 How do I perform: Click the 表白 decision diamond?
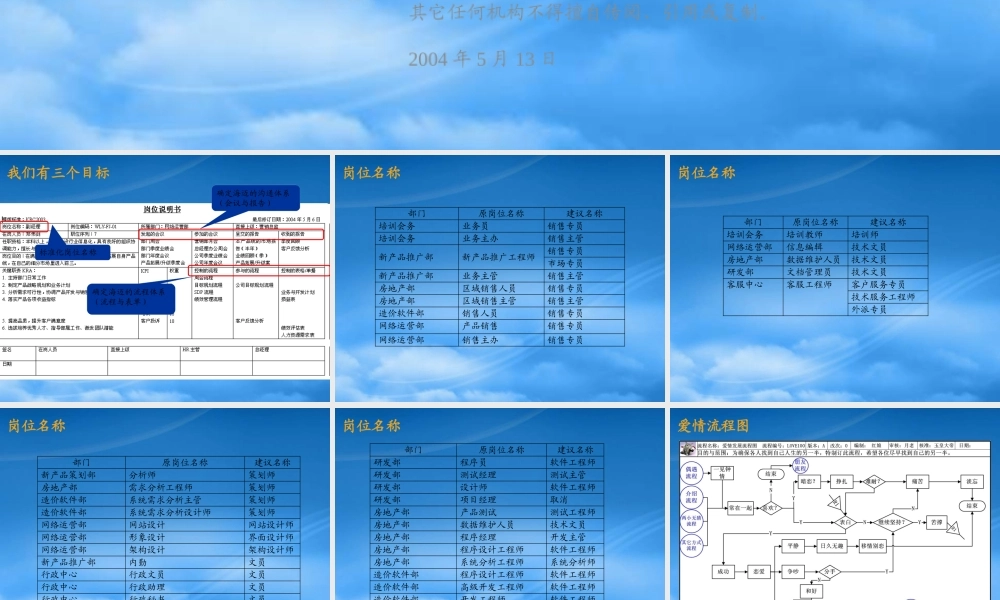tap(845, 522)
